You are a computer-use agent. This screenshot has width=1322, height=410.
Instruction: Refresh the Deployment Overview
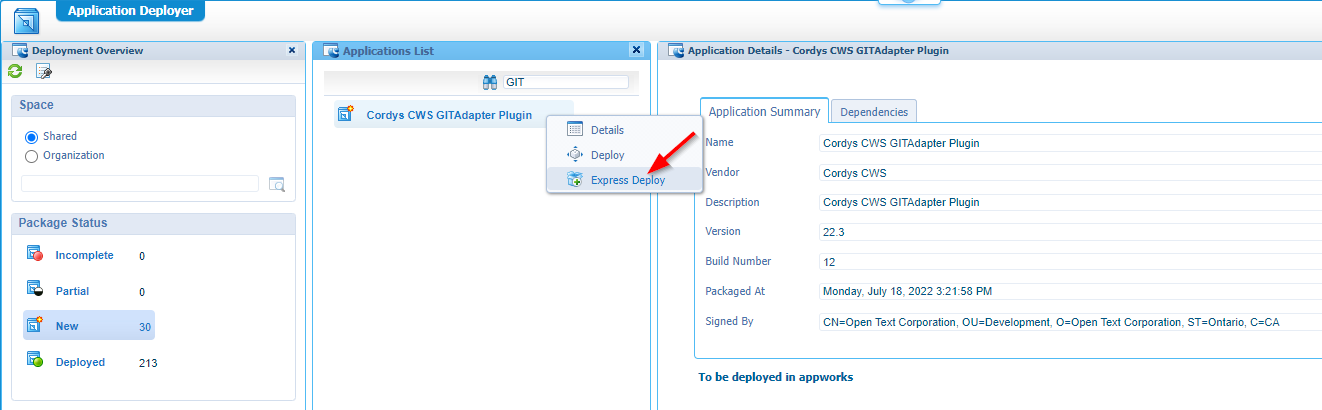[x=15, y=71]
